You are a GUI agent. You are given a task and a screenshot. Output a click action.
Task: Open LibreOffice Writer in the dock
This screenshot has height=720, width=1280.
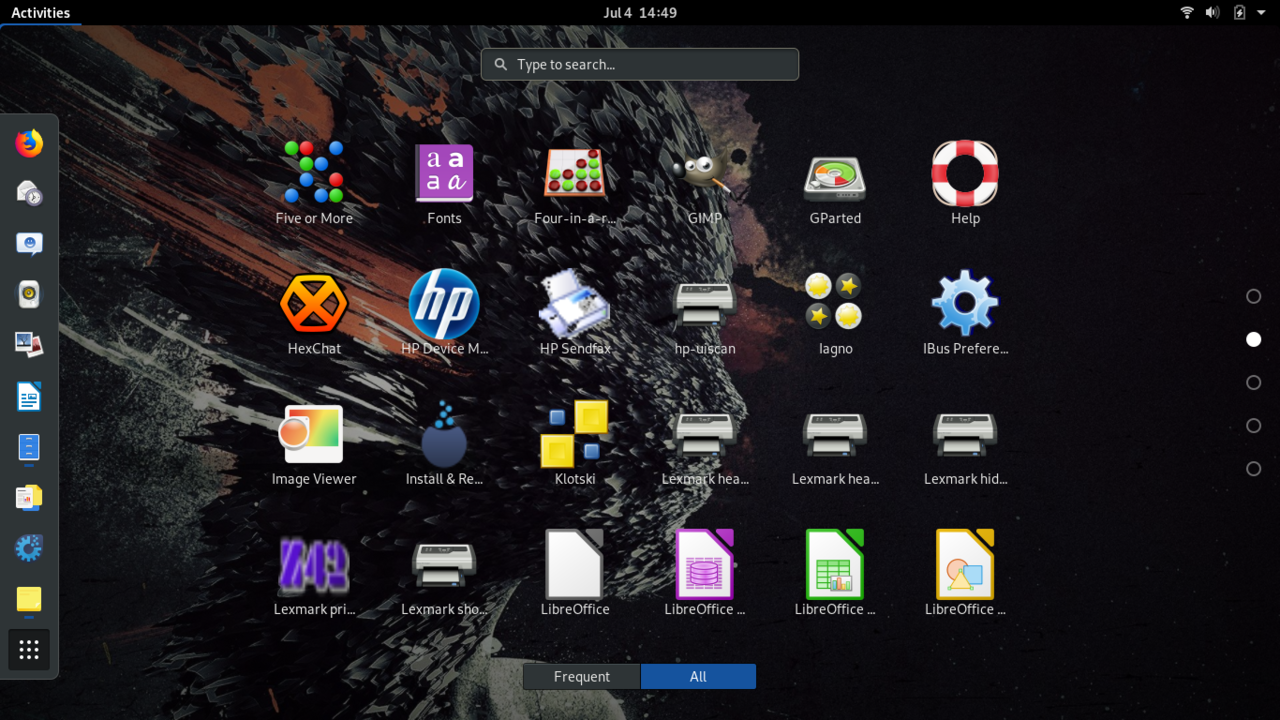point(29,397)
